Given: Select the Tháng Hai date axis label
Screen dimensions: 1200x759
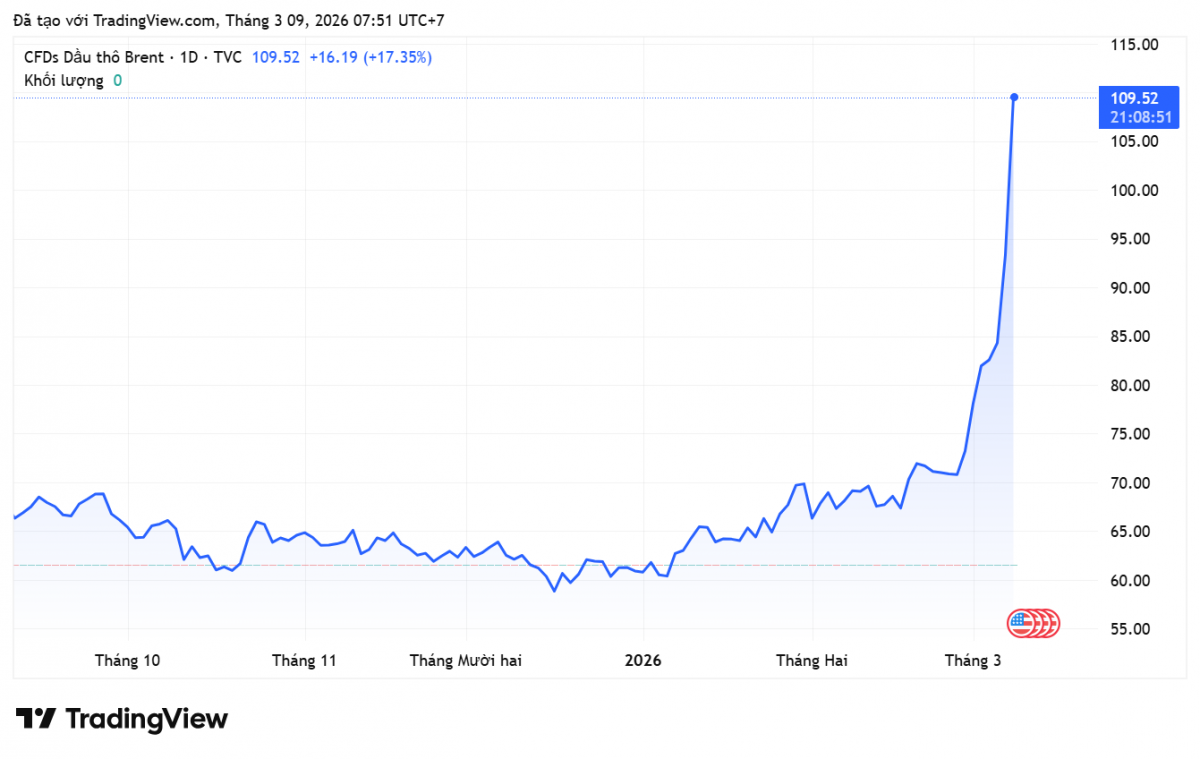Looking at the screenshot, I should tap(812, 660).
